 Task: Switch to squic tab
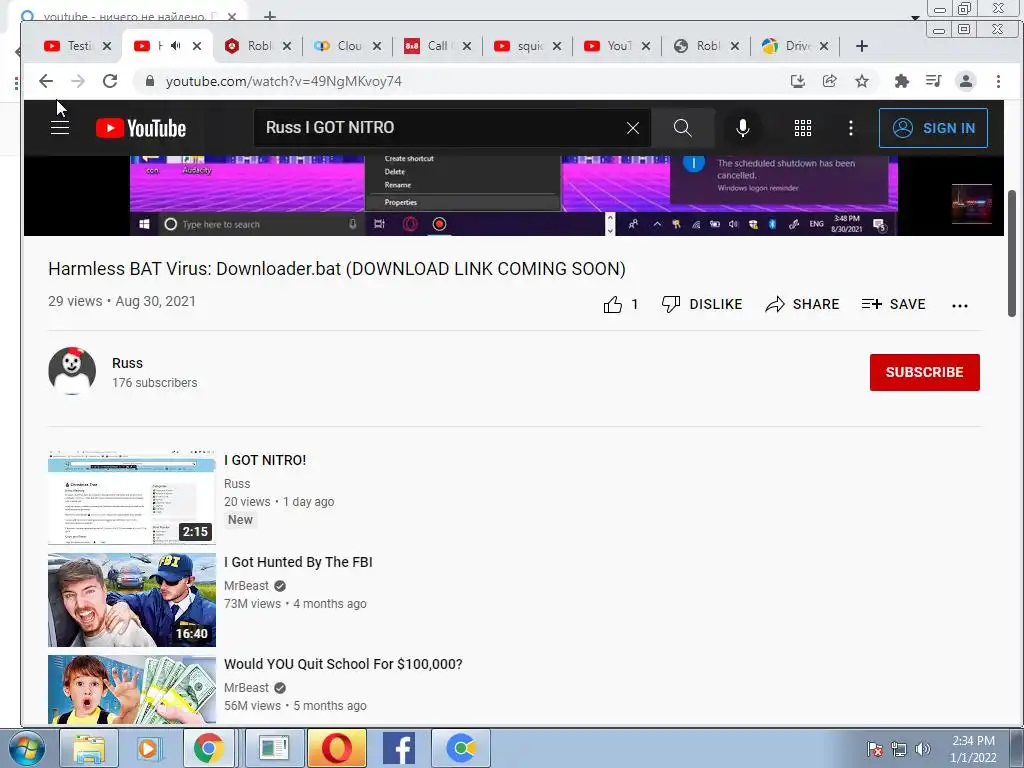(527, 46)
